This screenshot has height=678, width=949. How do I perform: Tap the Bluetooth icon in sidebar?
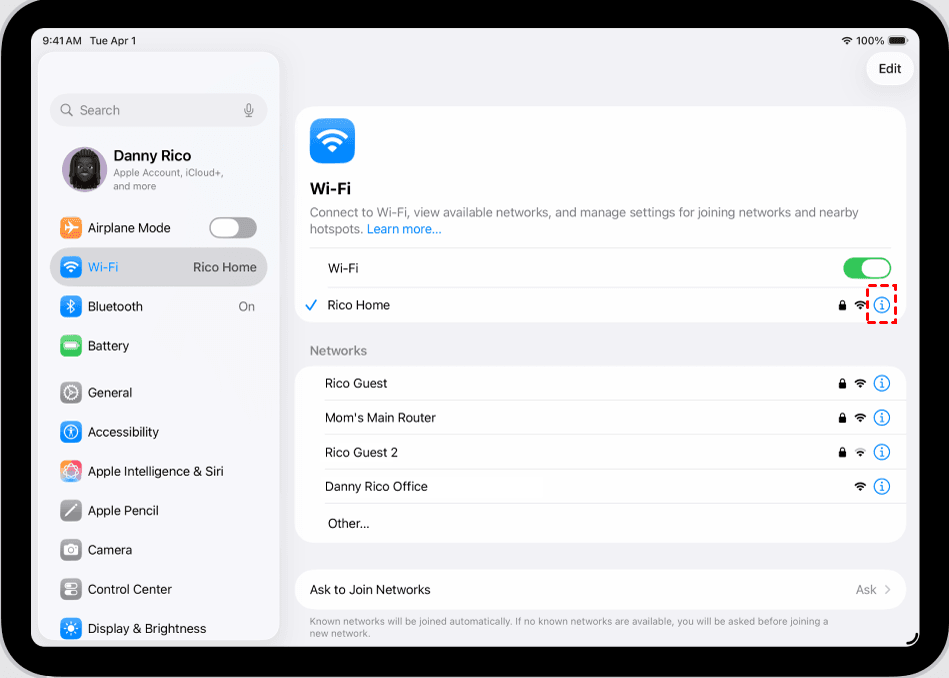(71, 306)
